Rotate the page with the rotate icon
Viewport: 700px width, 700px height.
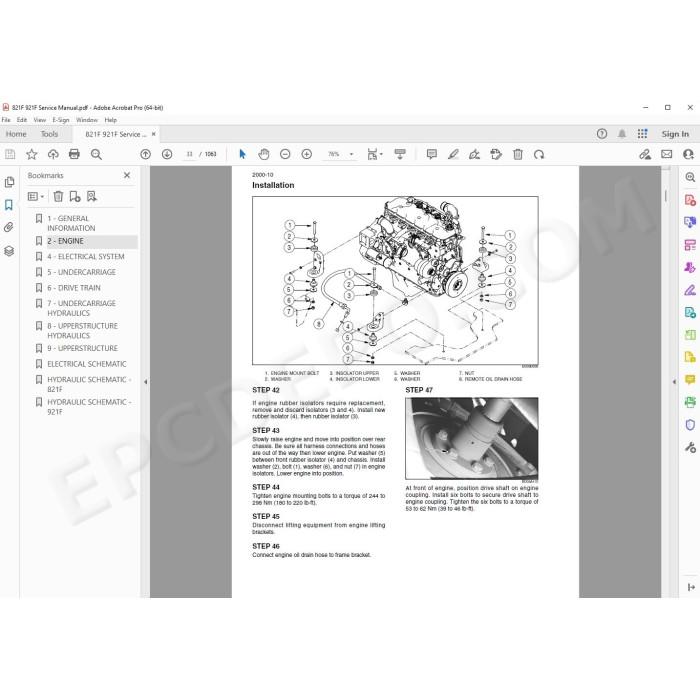point(539,154)
